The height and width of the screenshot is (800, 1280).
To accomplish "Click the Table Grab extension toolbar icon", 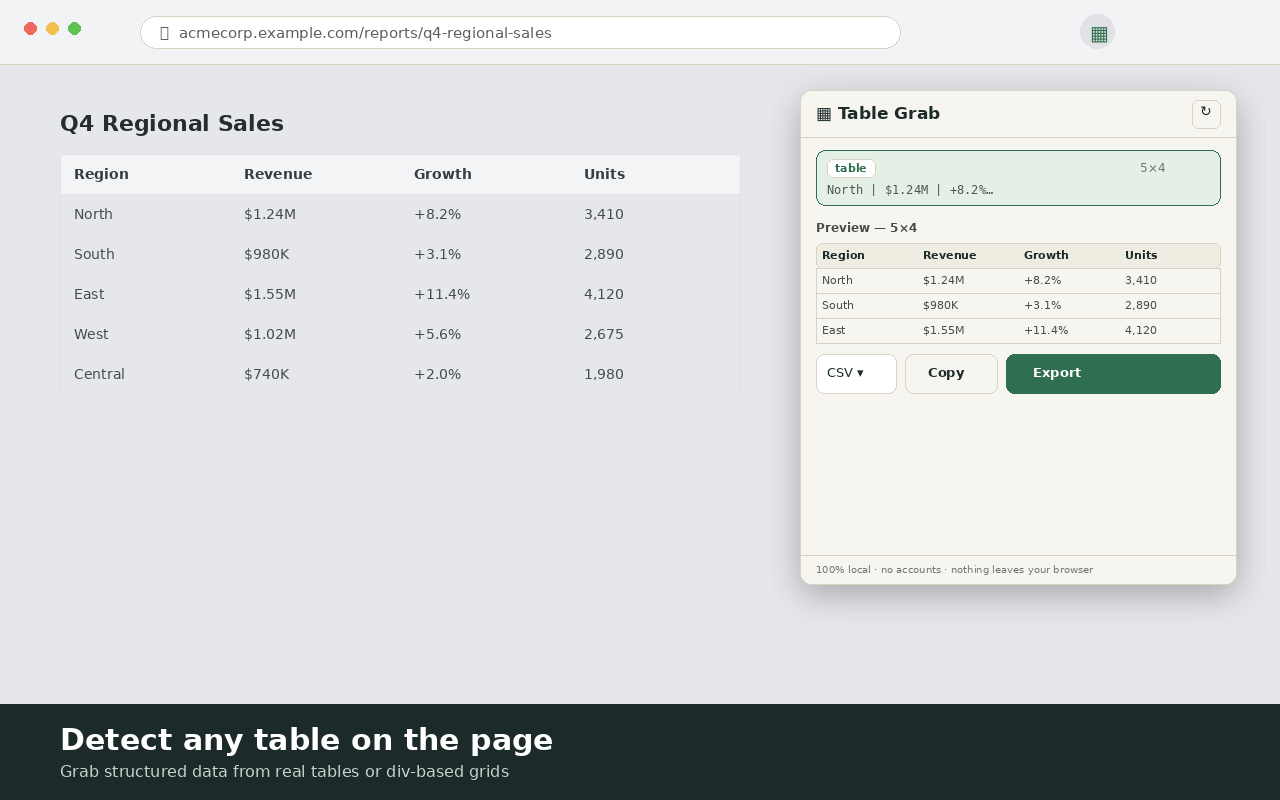I will (1097, 32).
